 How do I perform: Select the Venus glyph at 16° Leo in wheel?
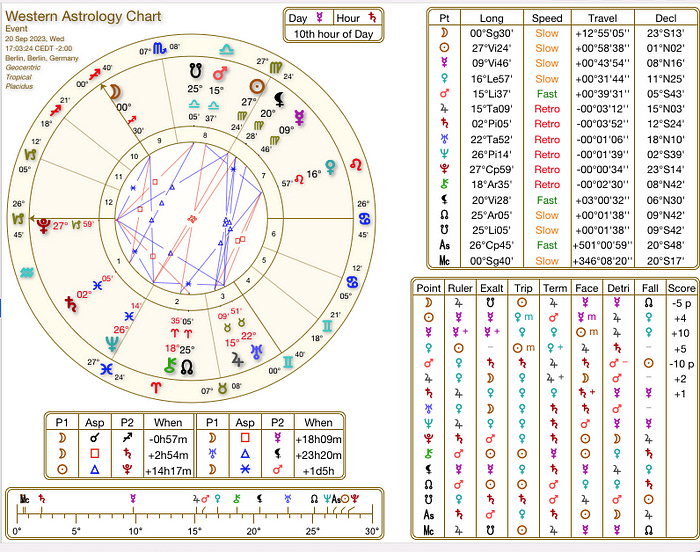330,167
